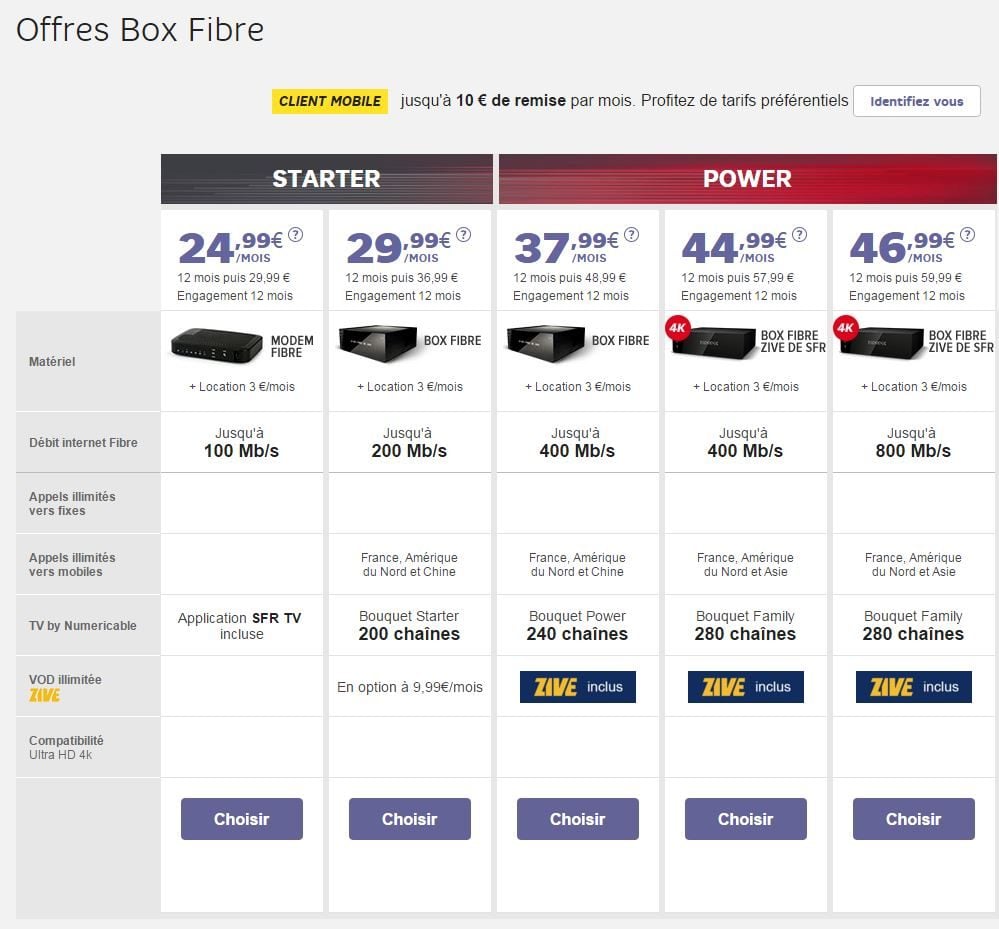Select the Box Fibre image in the 29,99€ offer
Image resolution: width=999 pixels, height=929 pixels.
[377, 342]
